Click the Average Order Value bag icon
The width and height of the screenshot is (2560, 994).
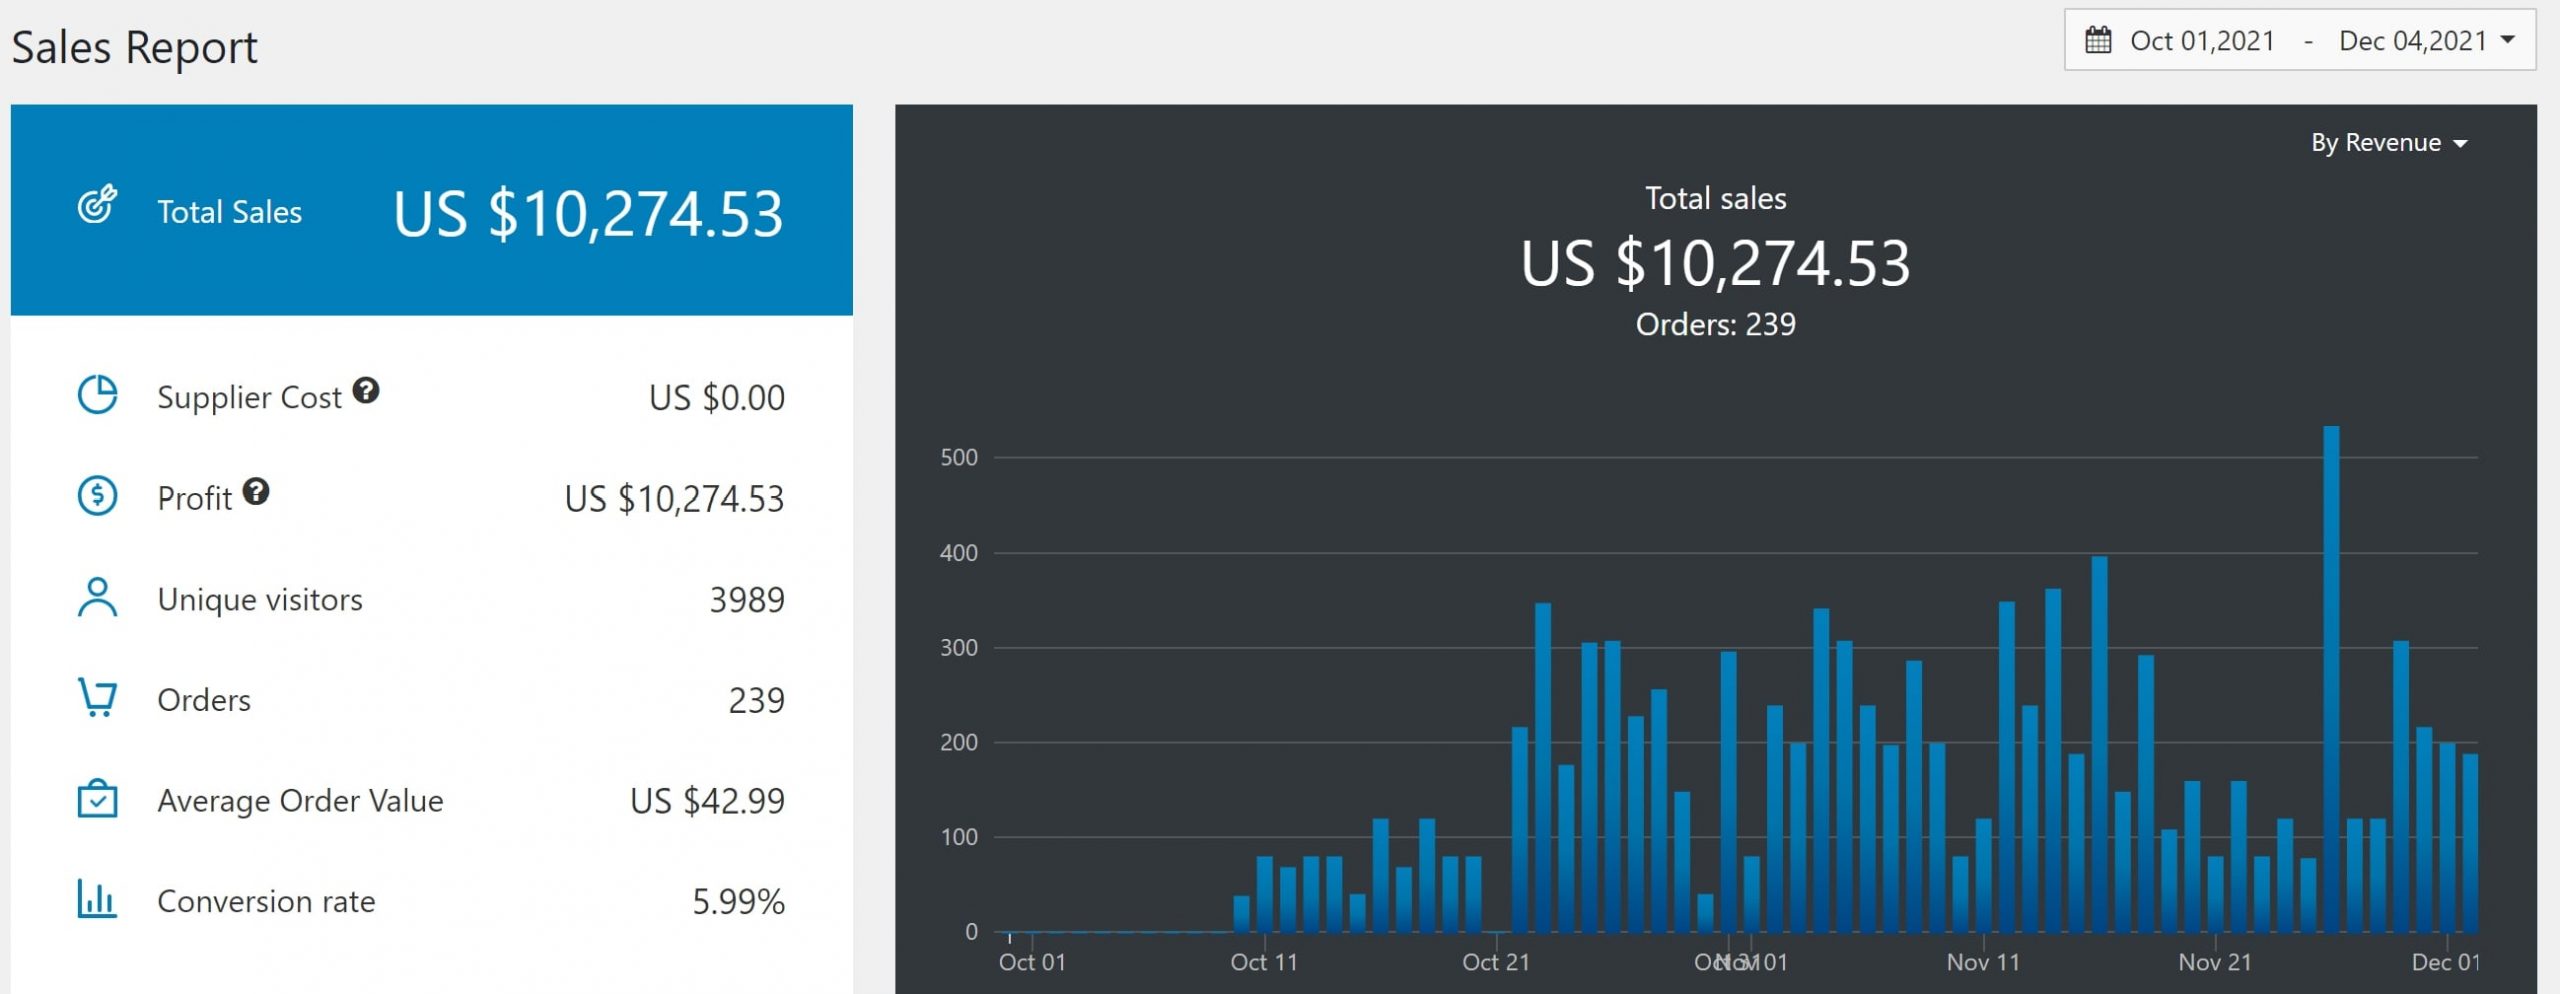point(97,798)
